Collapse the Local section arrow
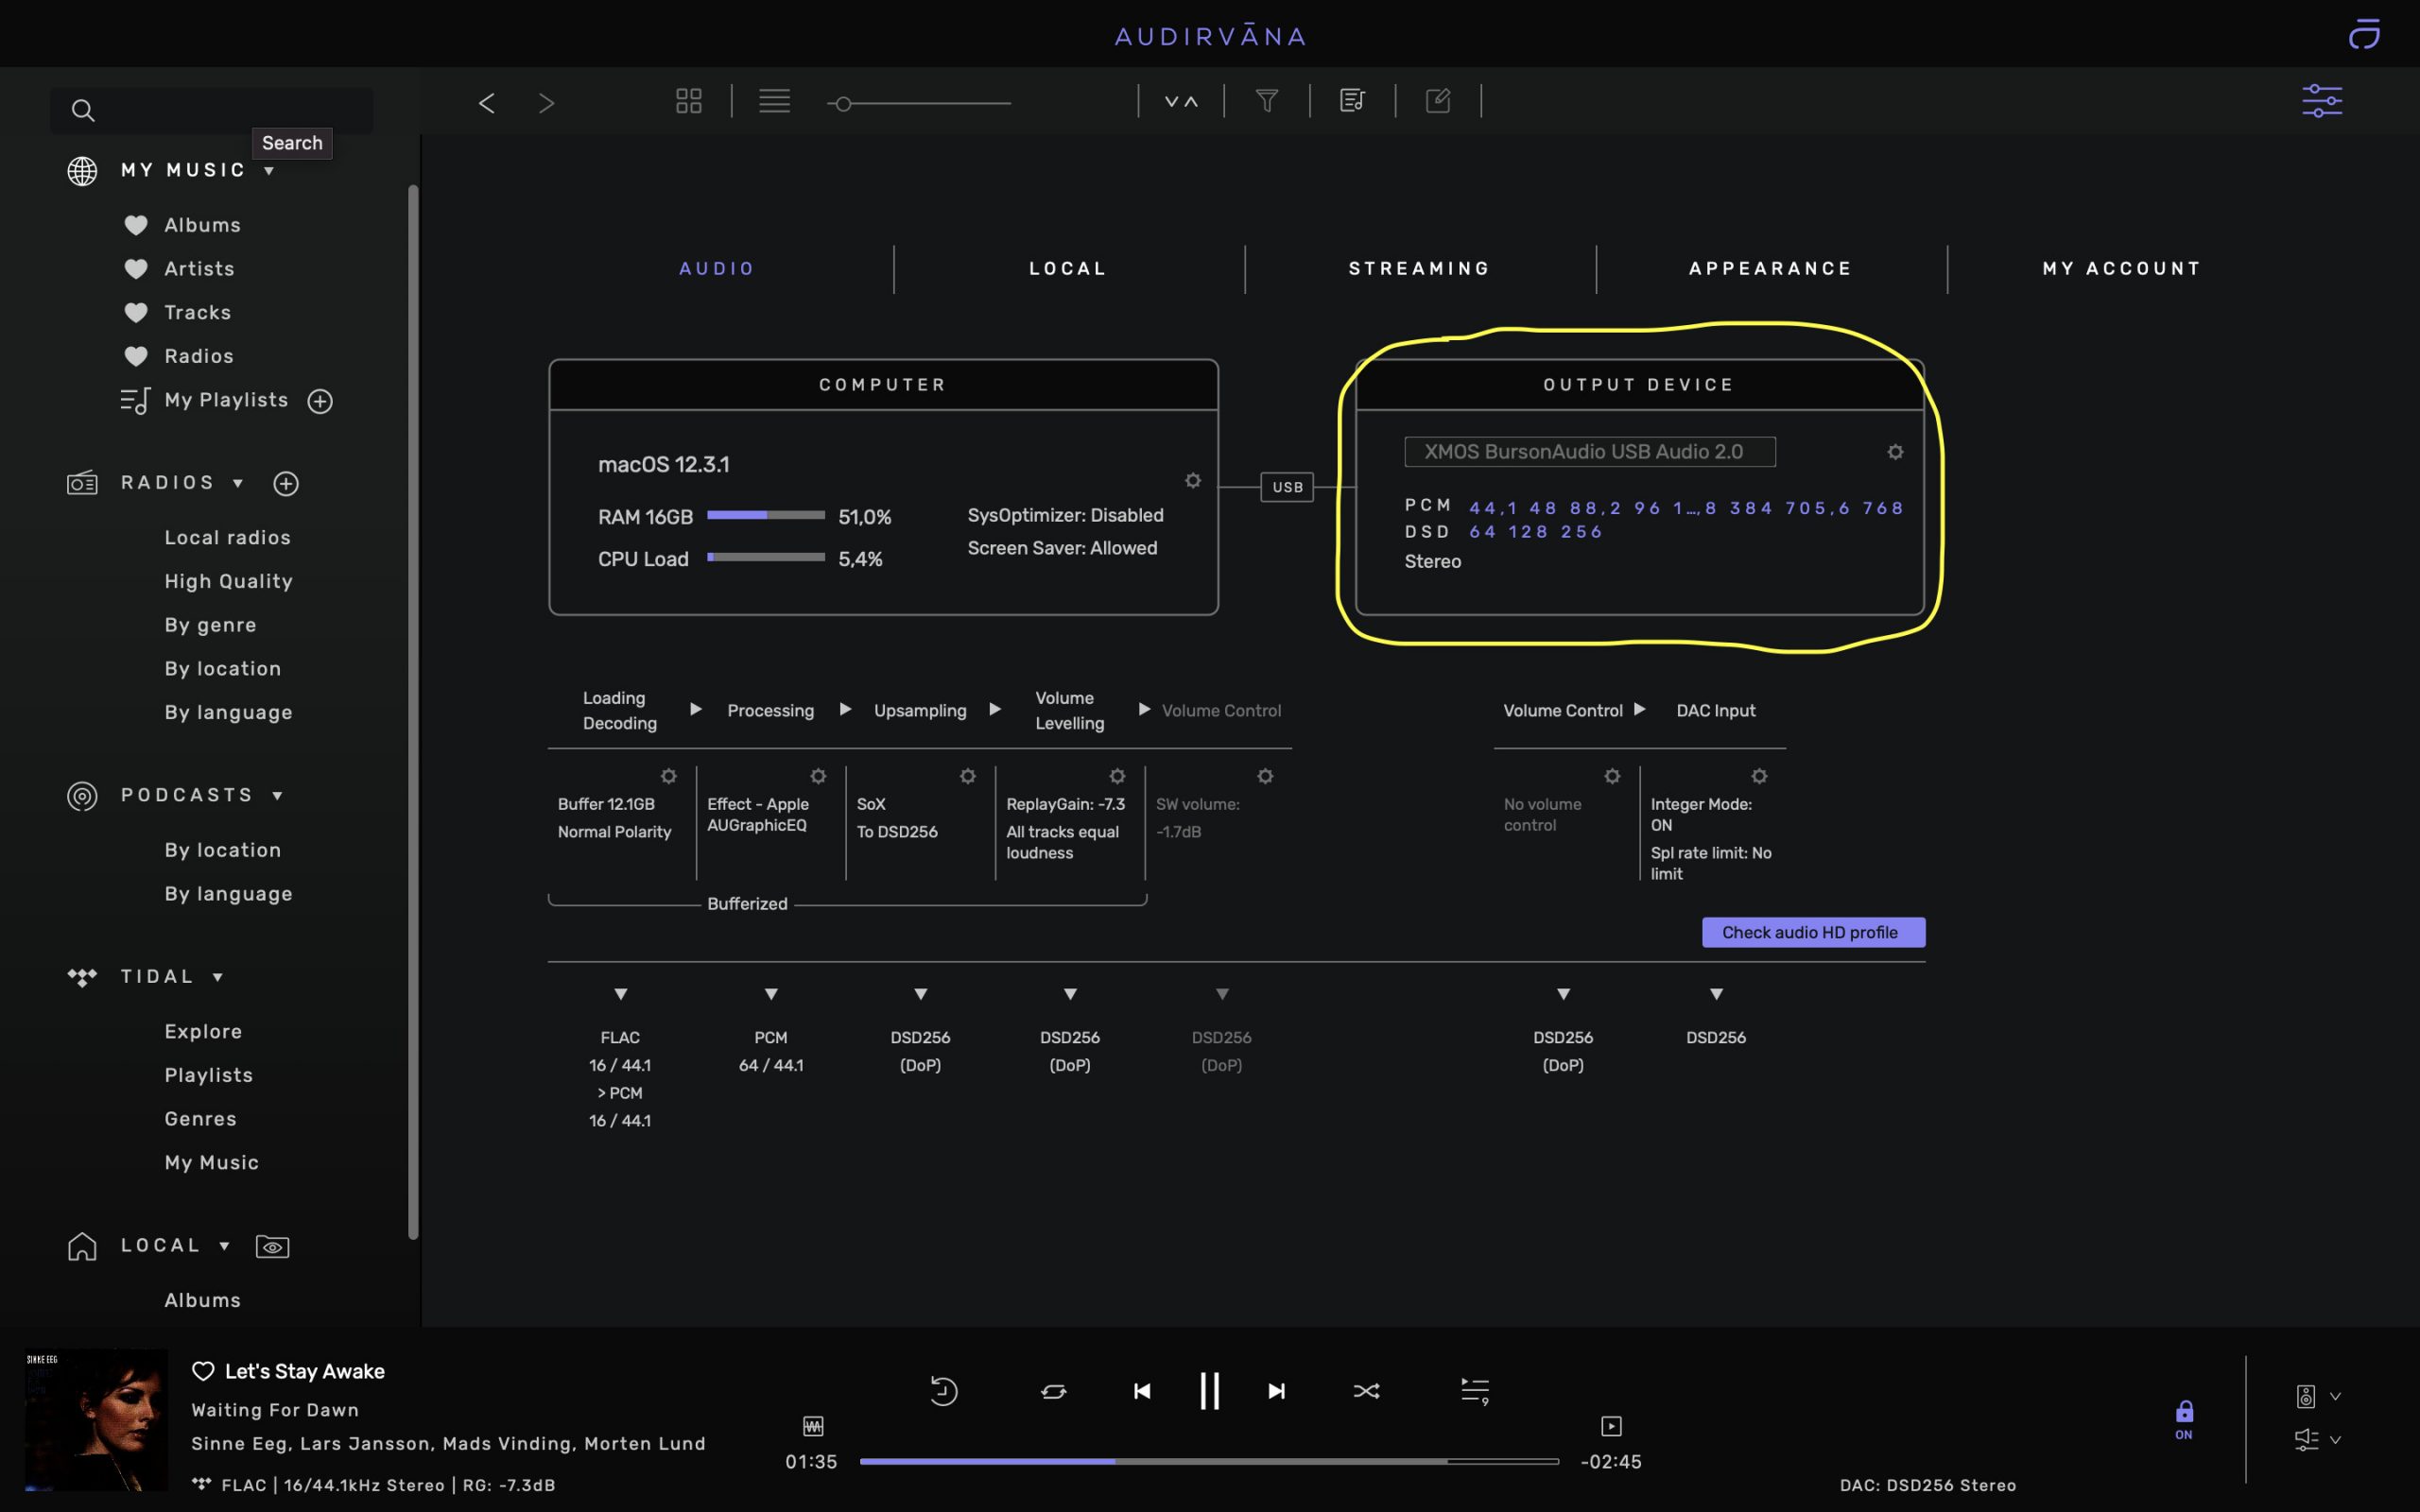 click(224, 1246)
